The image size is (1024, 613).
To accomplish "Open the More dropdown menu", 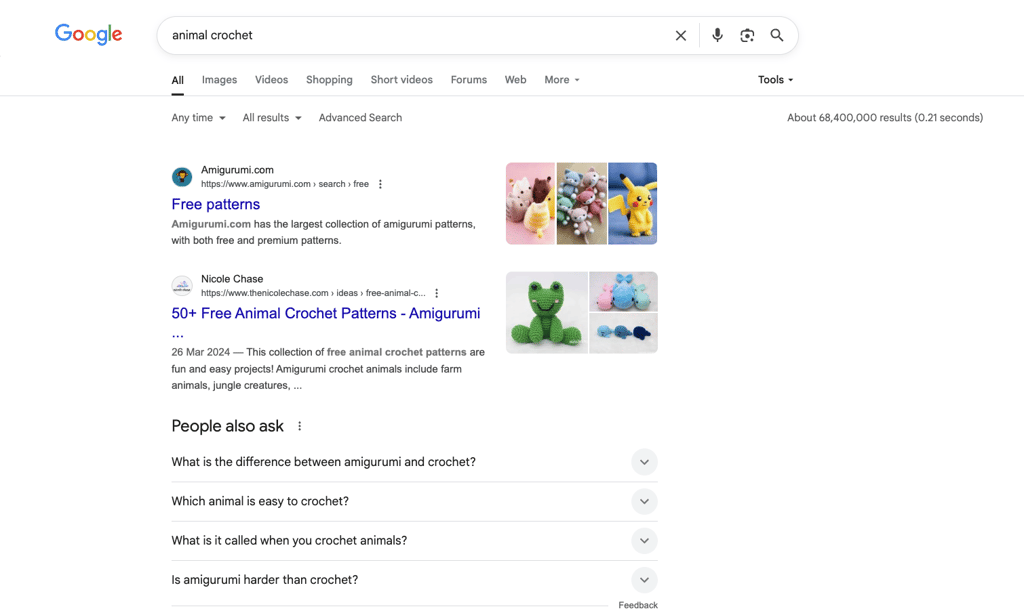I will 562,80.
